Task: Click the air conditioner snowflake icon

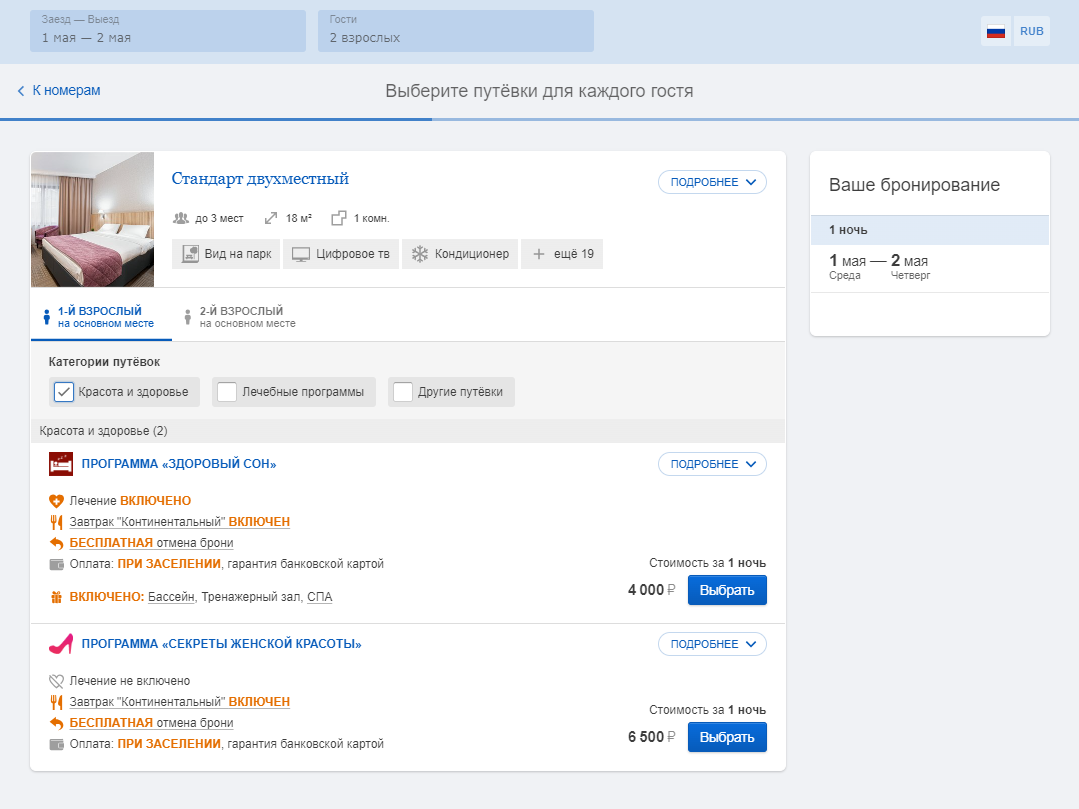Action: [x=420, y=254]
